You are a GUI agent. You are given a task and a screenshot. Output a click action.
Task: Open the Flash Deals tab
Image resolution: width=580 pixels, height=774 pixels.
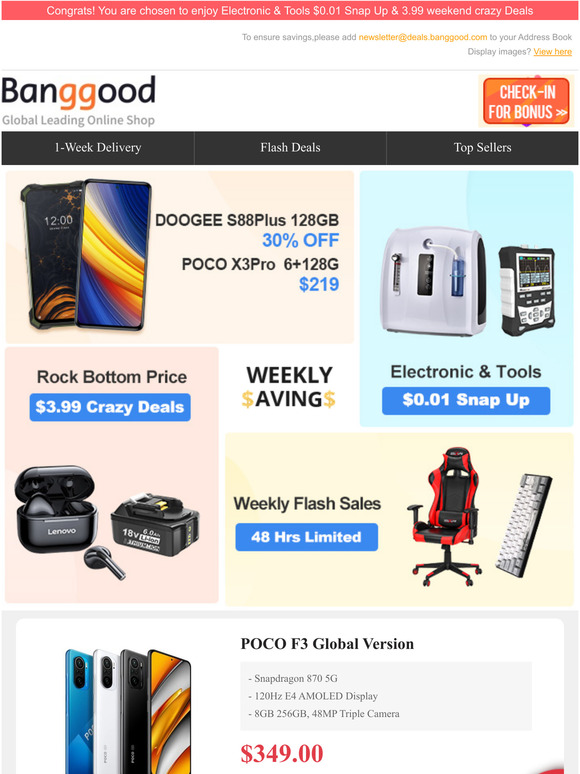[290, 148]
